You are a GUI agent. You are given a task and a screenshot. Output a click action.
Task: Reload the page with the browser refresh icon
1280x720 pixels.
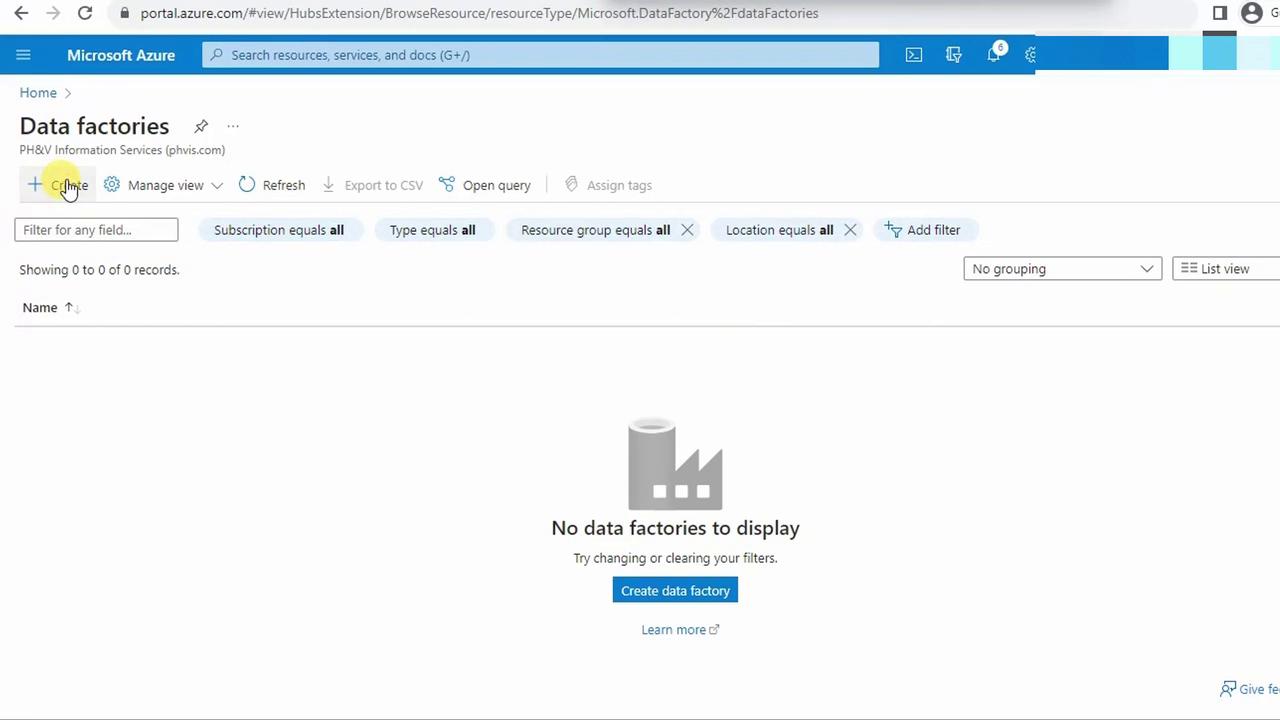click(x=85, y=13)
